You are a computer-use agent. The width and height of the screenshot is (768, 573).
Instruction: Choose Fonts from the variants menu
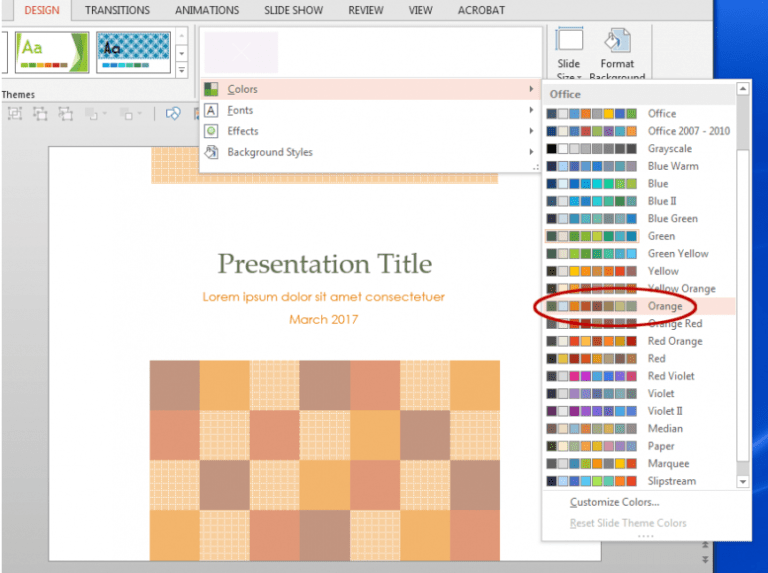(x=369, y=110)
